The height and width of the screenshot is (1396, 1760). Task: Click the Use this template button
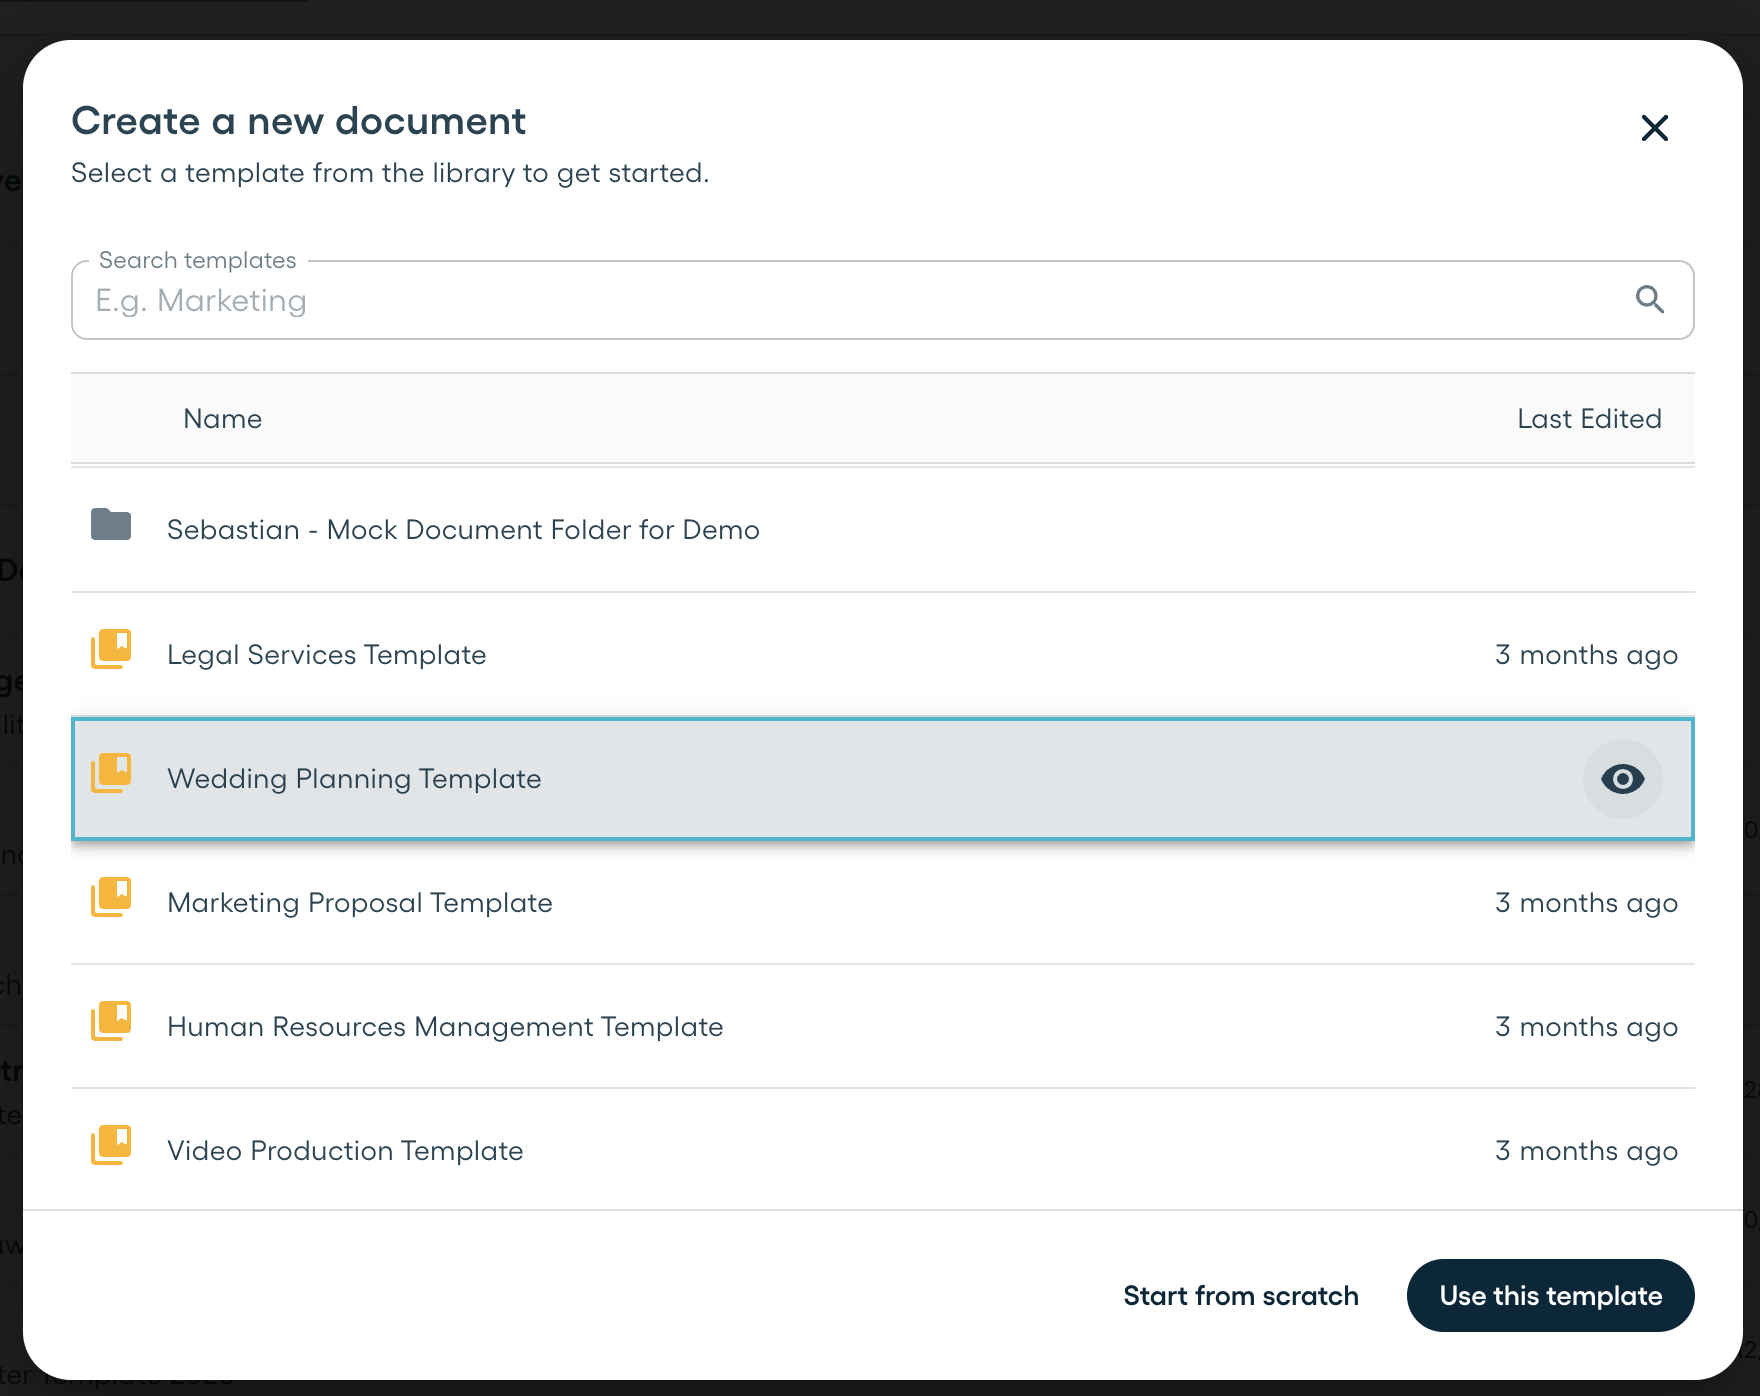coord(1550,1296)
